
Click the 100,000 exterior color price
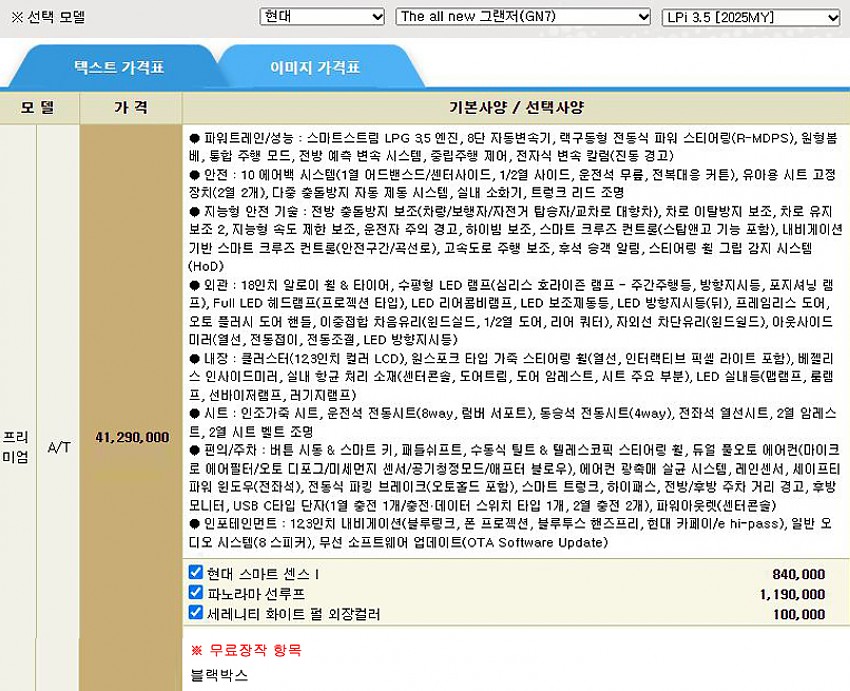click(x=798, y=614)
